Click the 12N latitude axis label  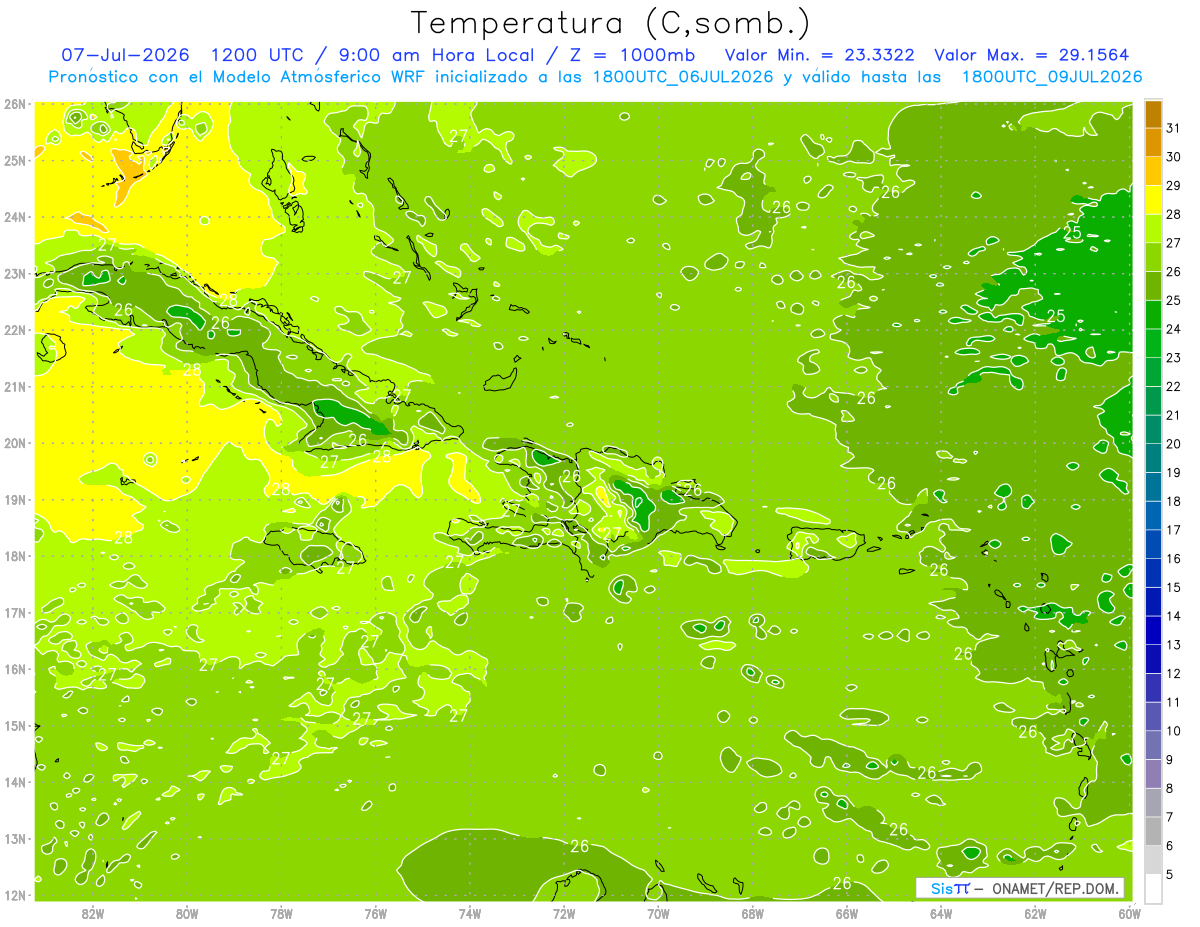15,895
